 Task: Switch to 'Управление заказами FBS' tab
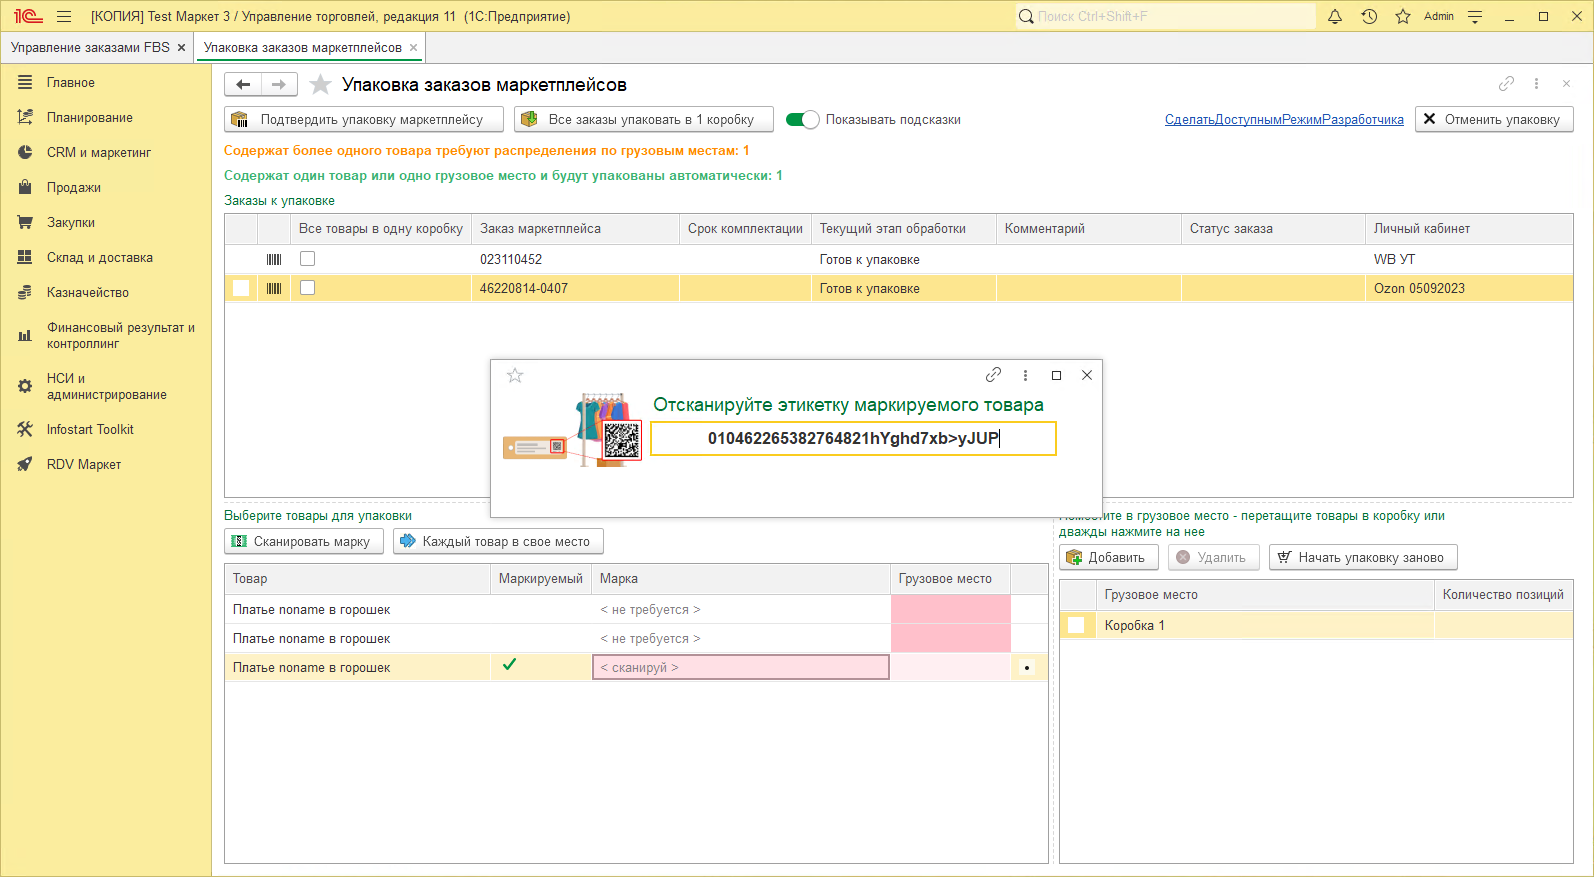click(90, 48)
